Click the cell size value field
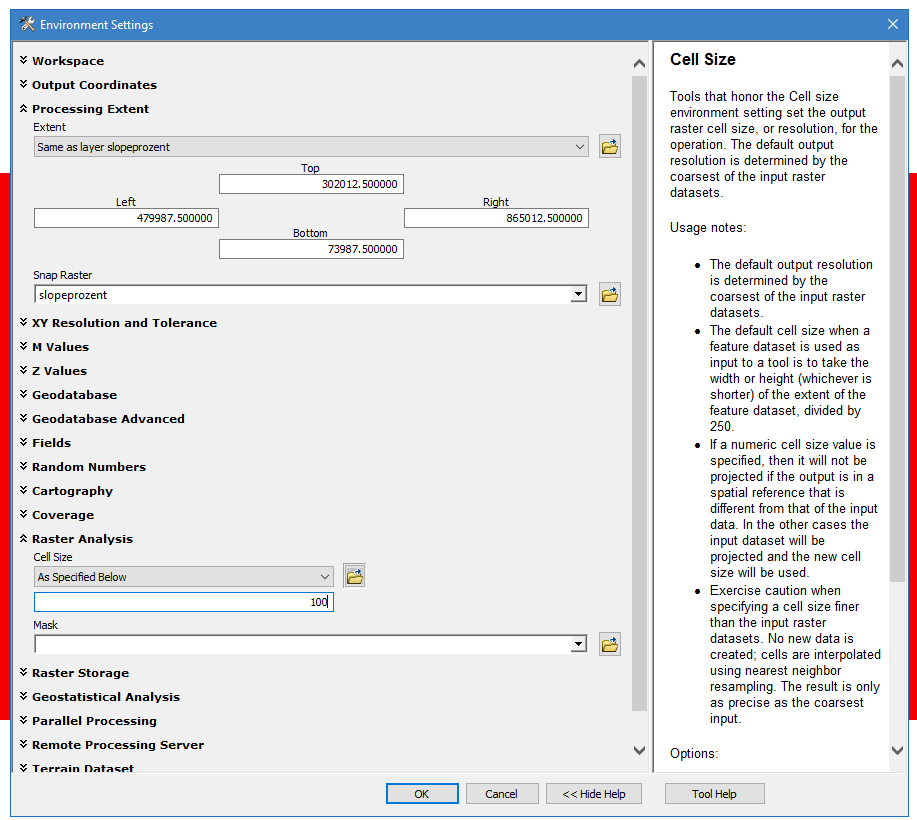Viewport: 917px width, 820px height. coord(183,603)
